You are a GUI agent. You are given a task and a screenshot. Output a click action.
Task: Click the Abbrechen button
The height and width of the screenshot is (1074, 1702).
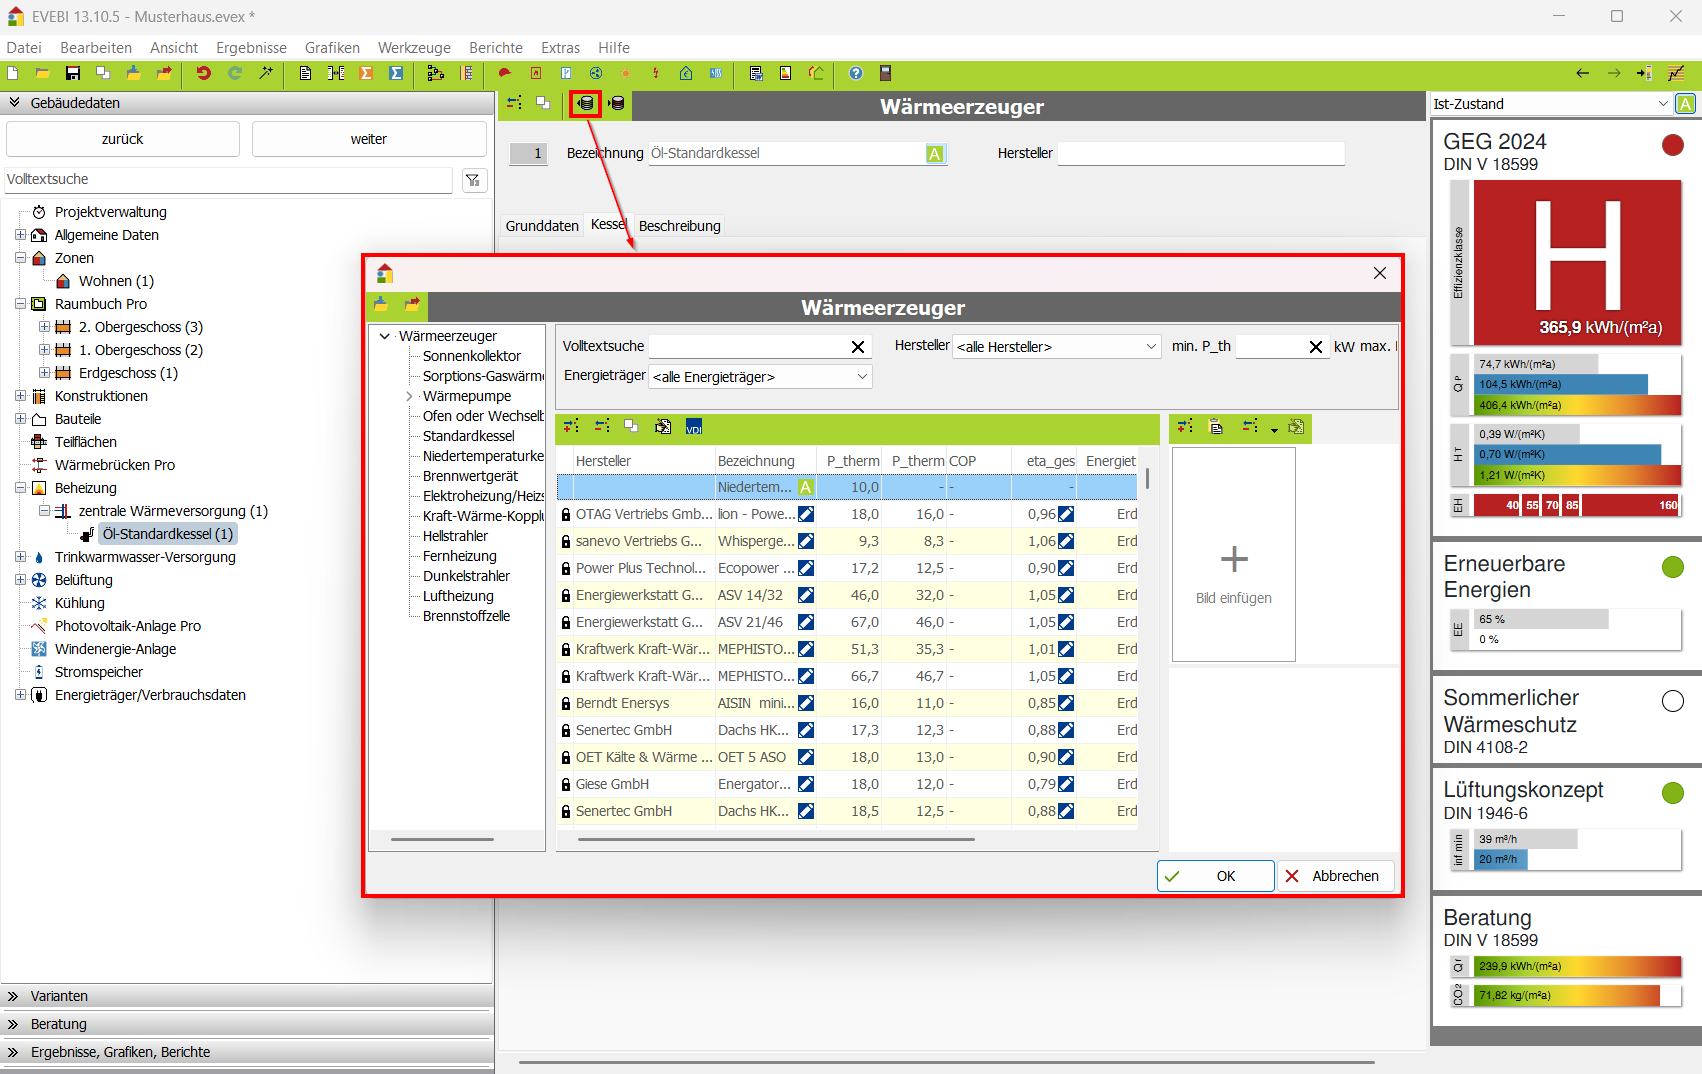coord(1335,876)
